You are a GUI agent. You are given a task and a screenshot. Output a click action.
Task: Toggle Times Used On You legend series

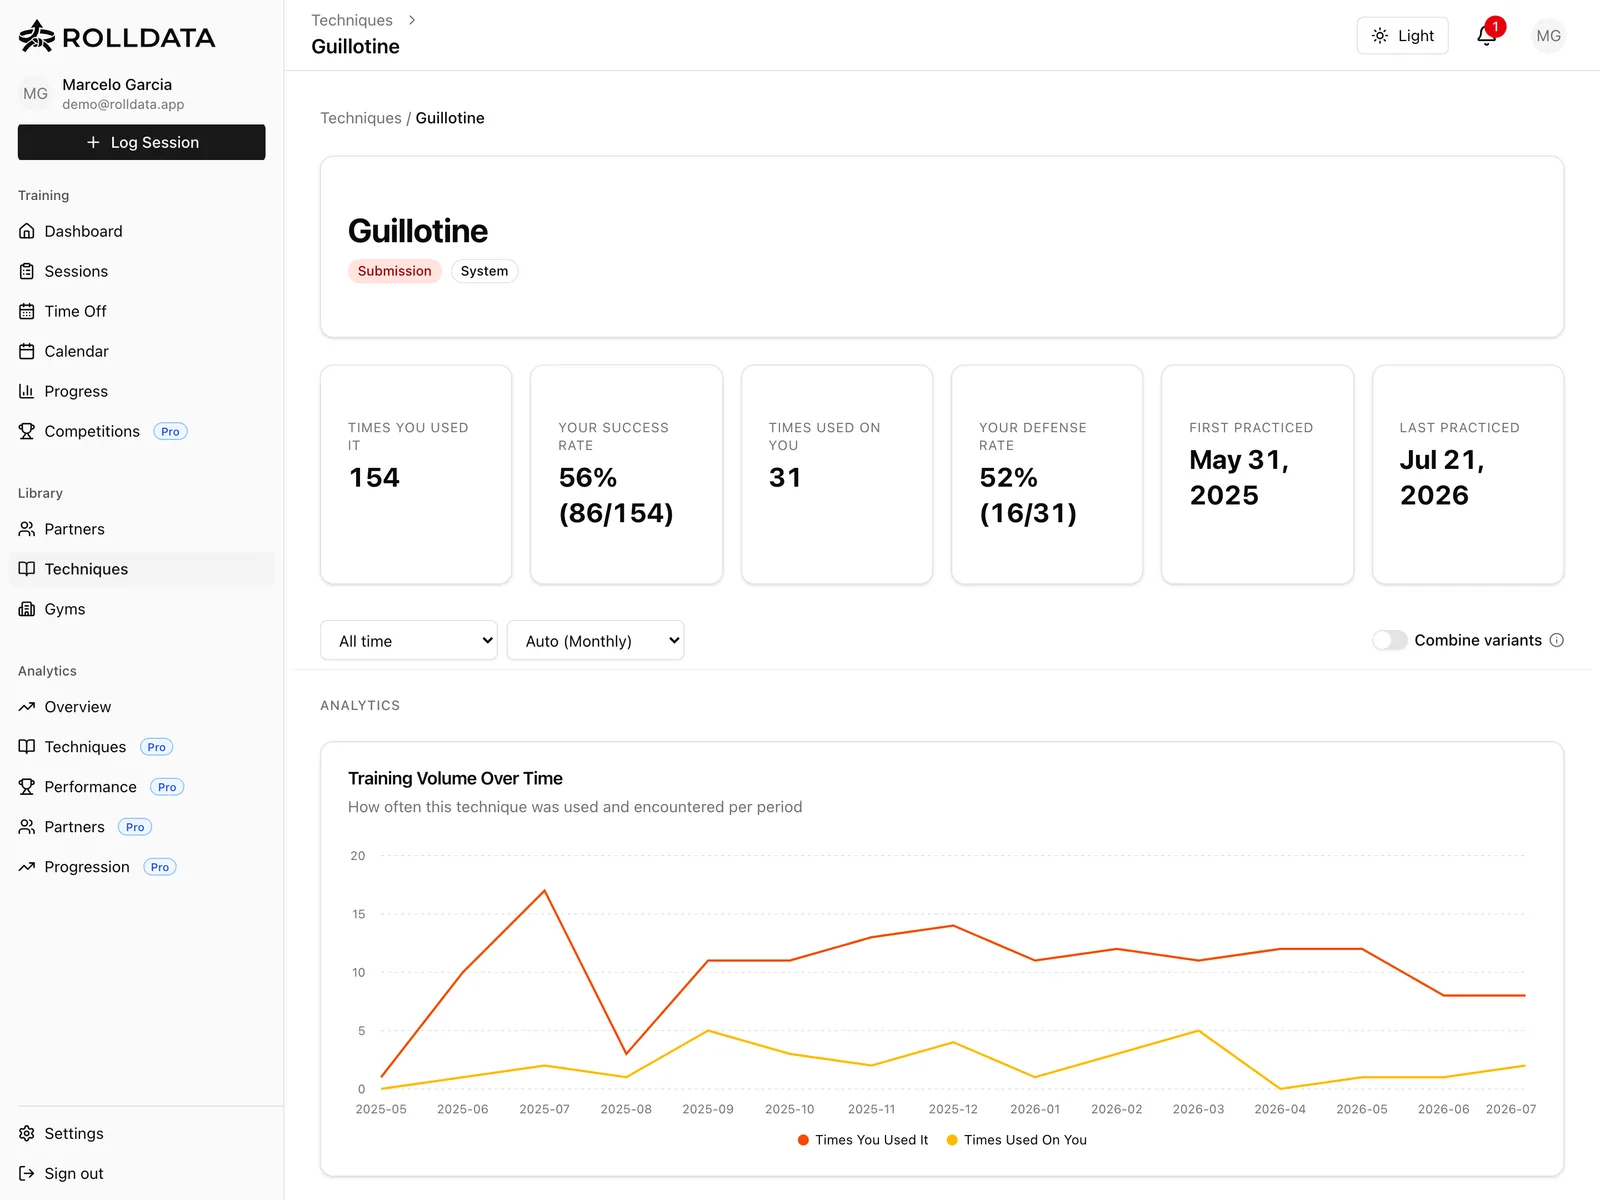click(1016, 1140)
